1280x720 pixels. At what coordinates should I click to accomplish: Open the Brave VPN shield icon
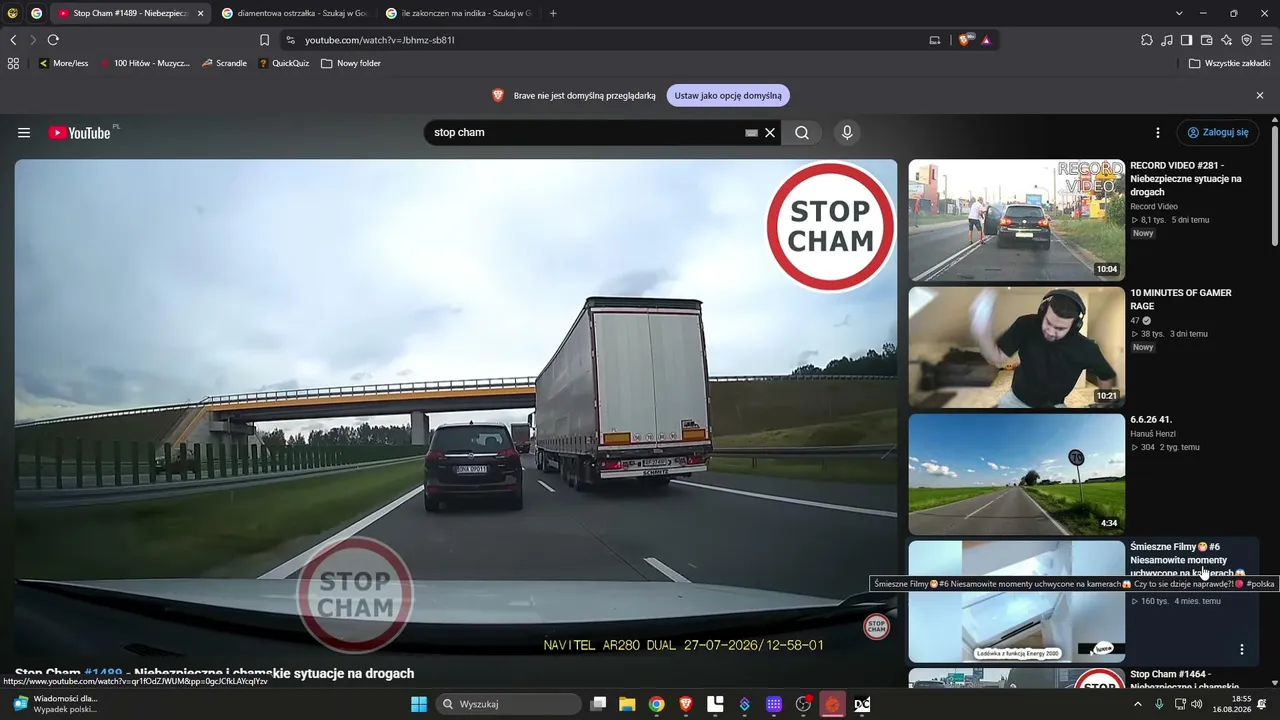pyautogui.click(x=1247, y=40)
